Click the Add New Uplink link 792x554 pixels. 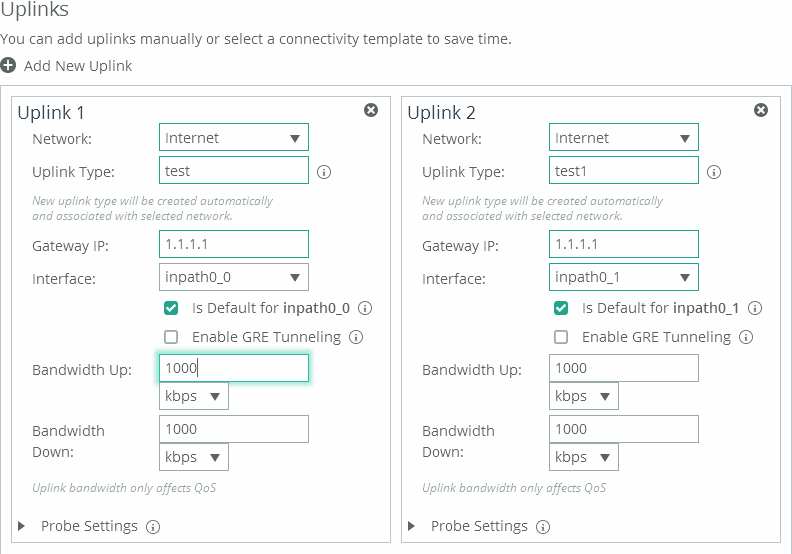coord(78,65)
